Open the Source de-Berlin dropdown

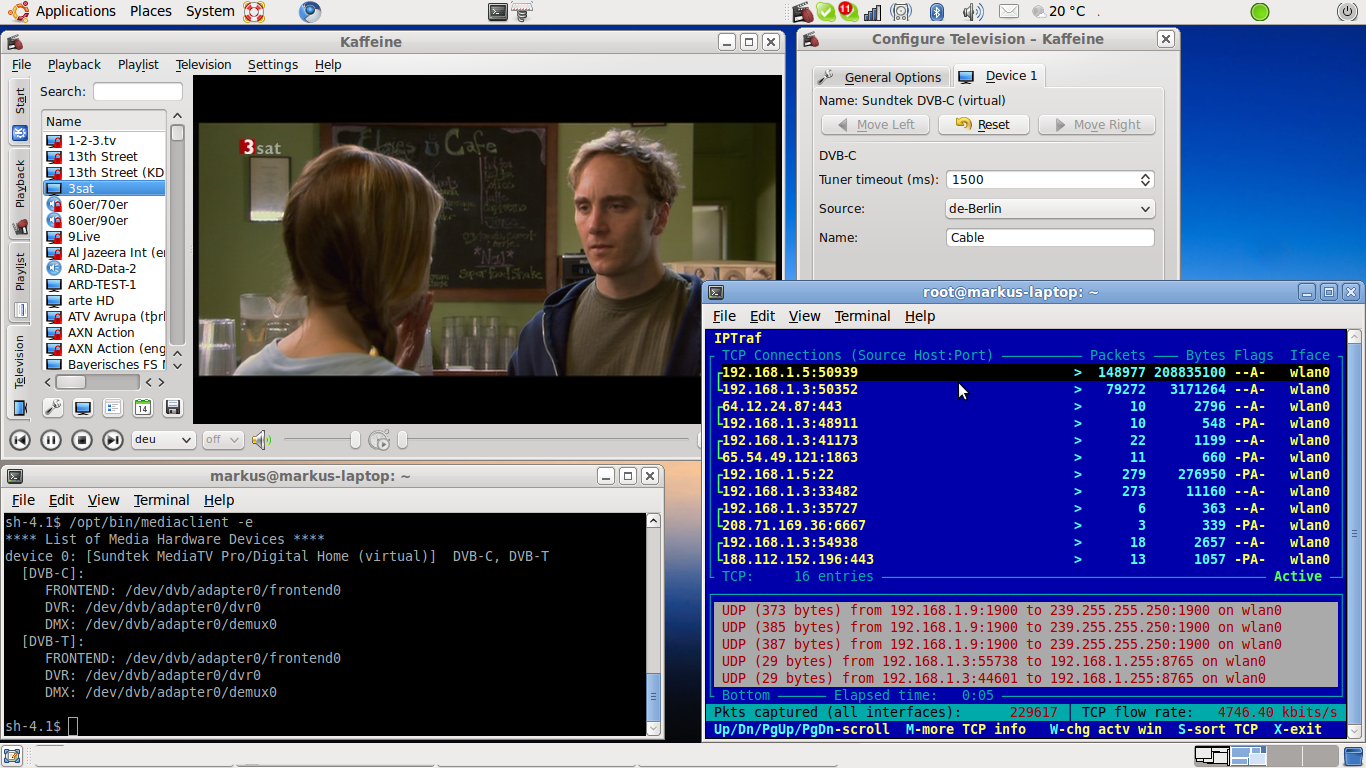click(1050, 209)
